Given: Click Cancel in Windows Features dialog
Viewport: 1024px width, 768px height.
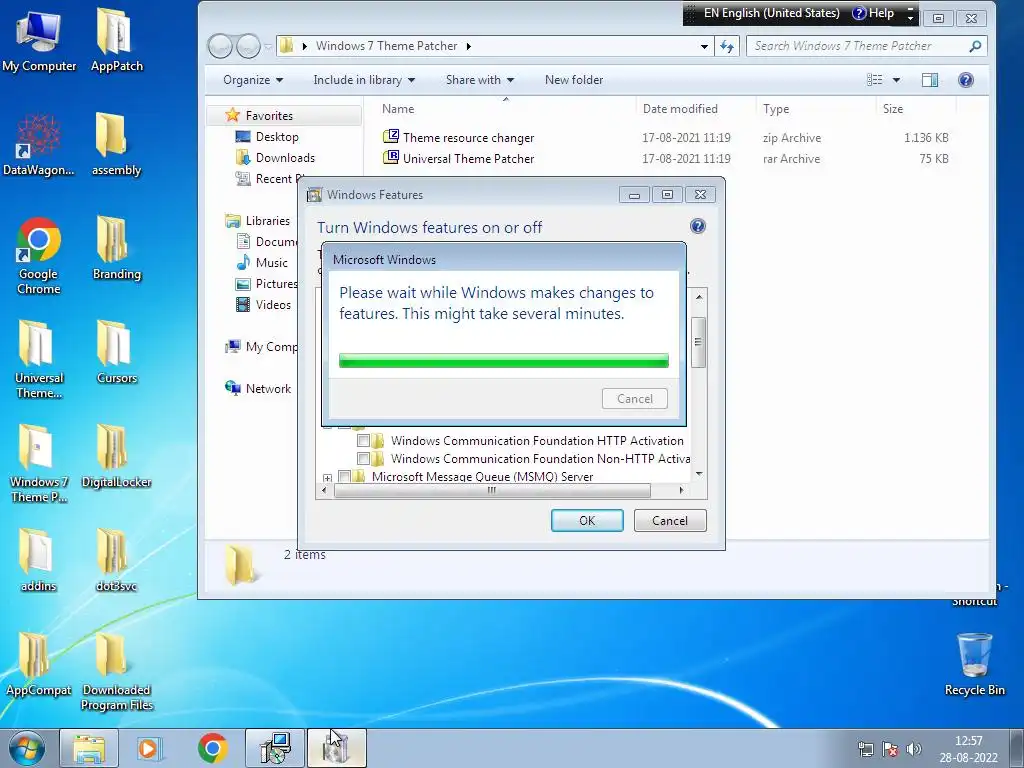Looking at the screenshot, I should [x=670, y=520].
